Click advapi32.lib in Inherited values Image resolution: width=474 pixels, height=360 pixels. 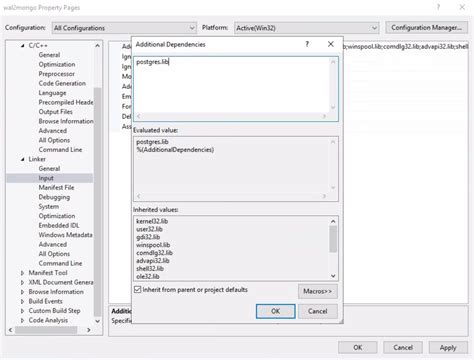point(153,261)
